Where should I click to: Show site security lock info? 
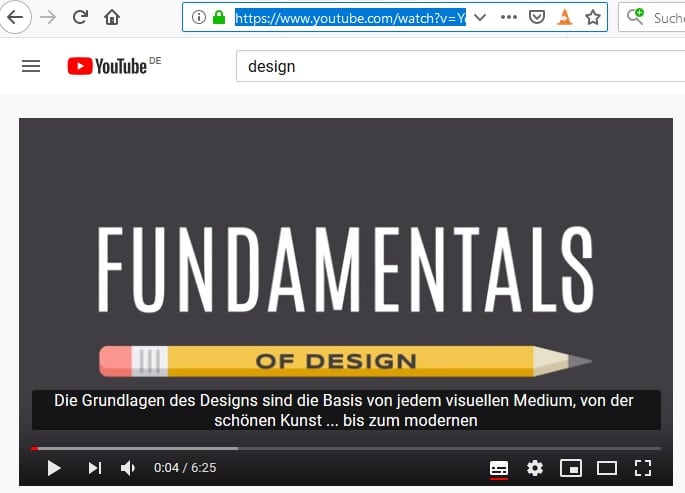218,17
